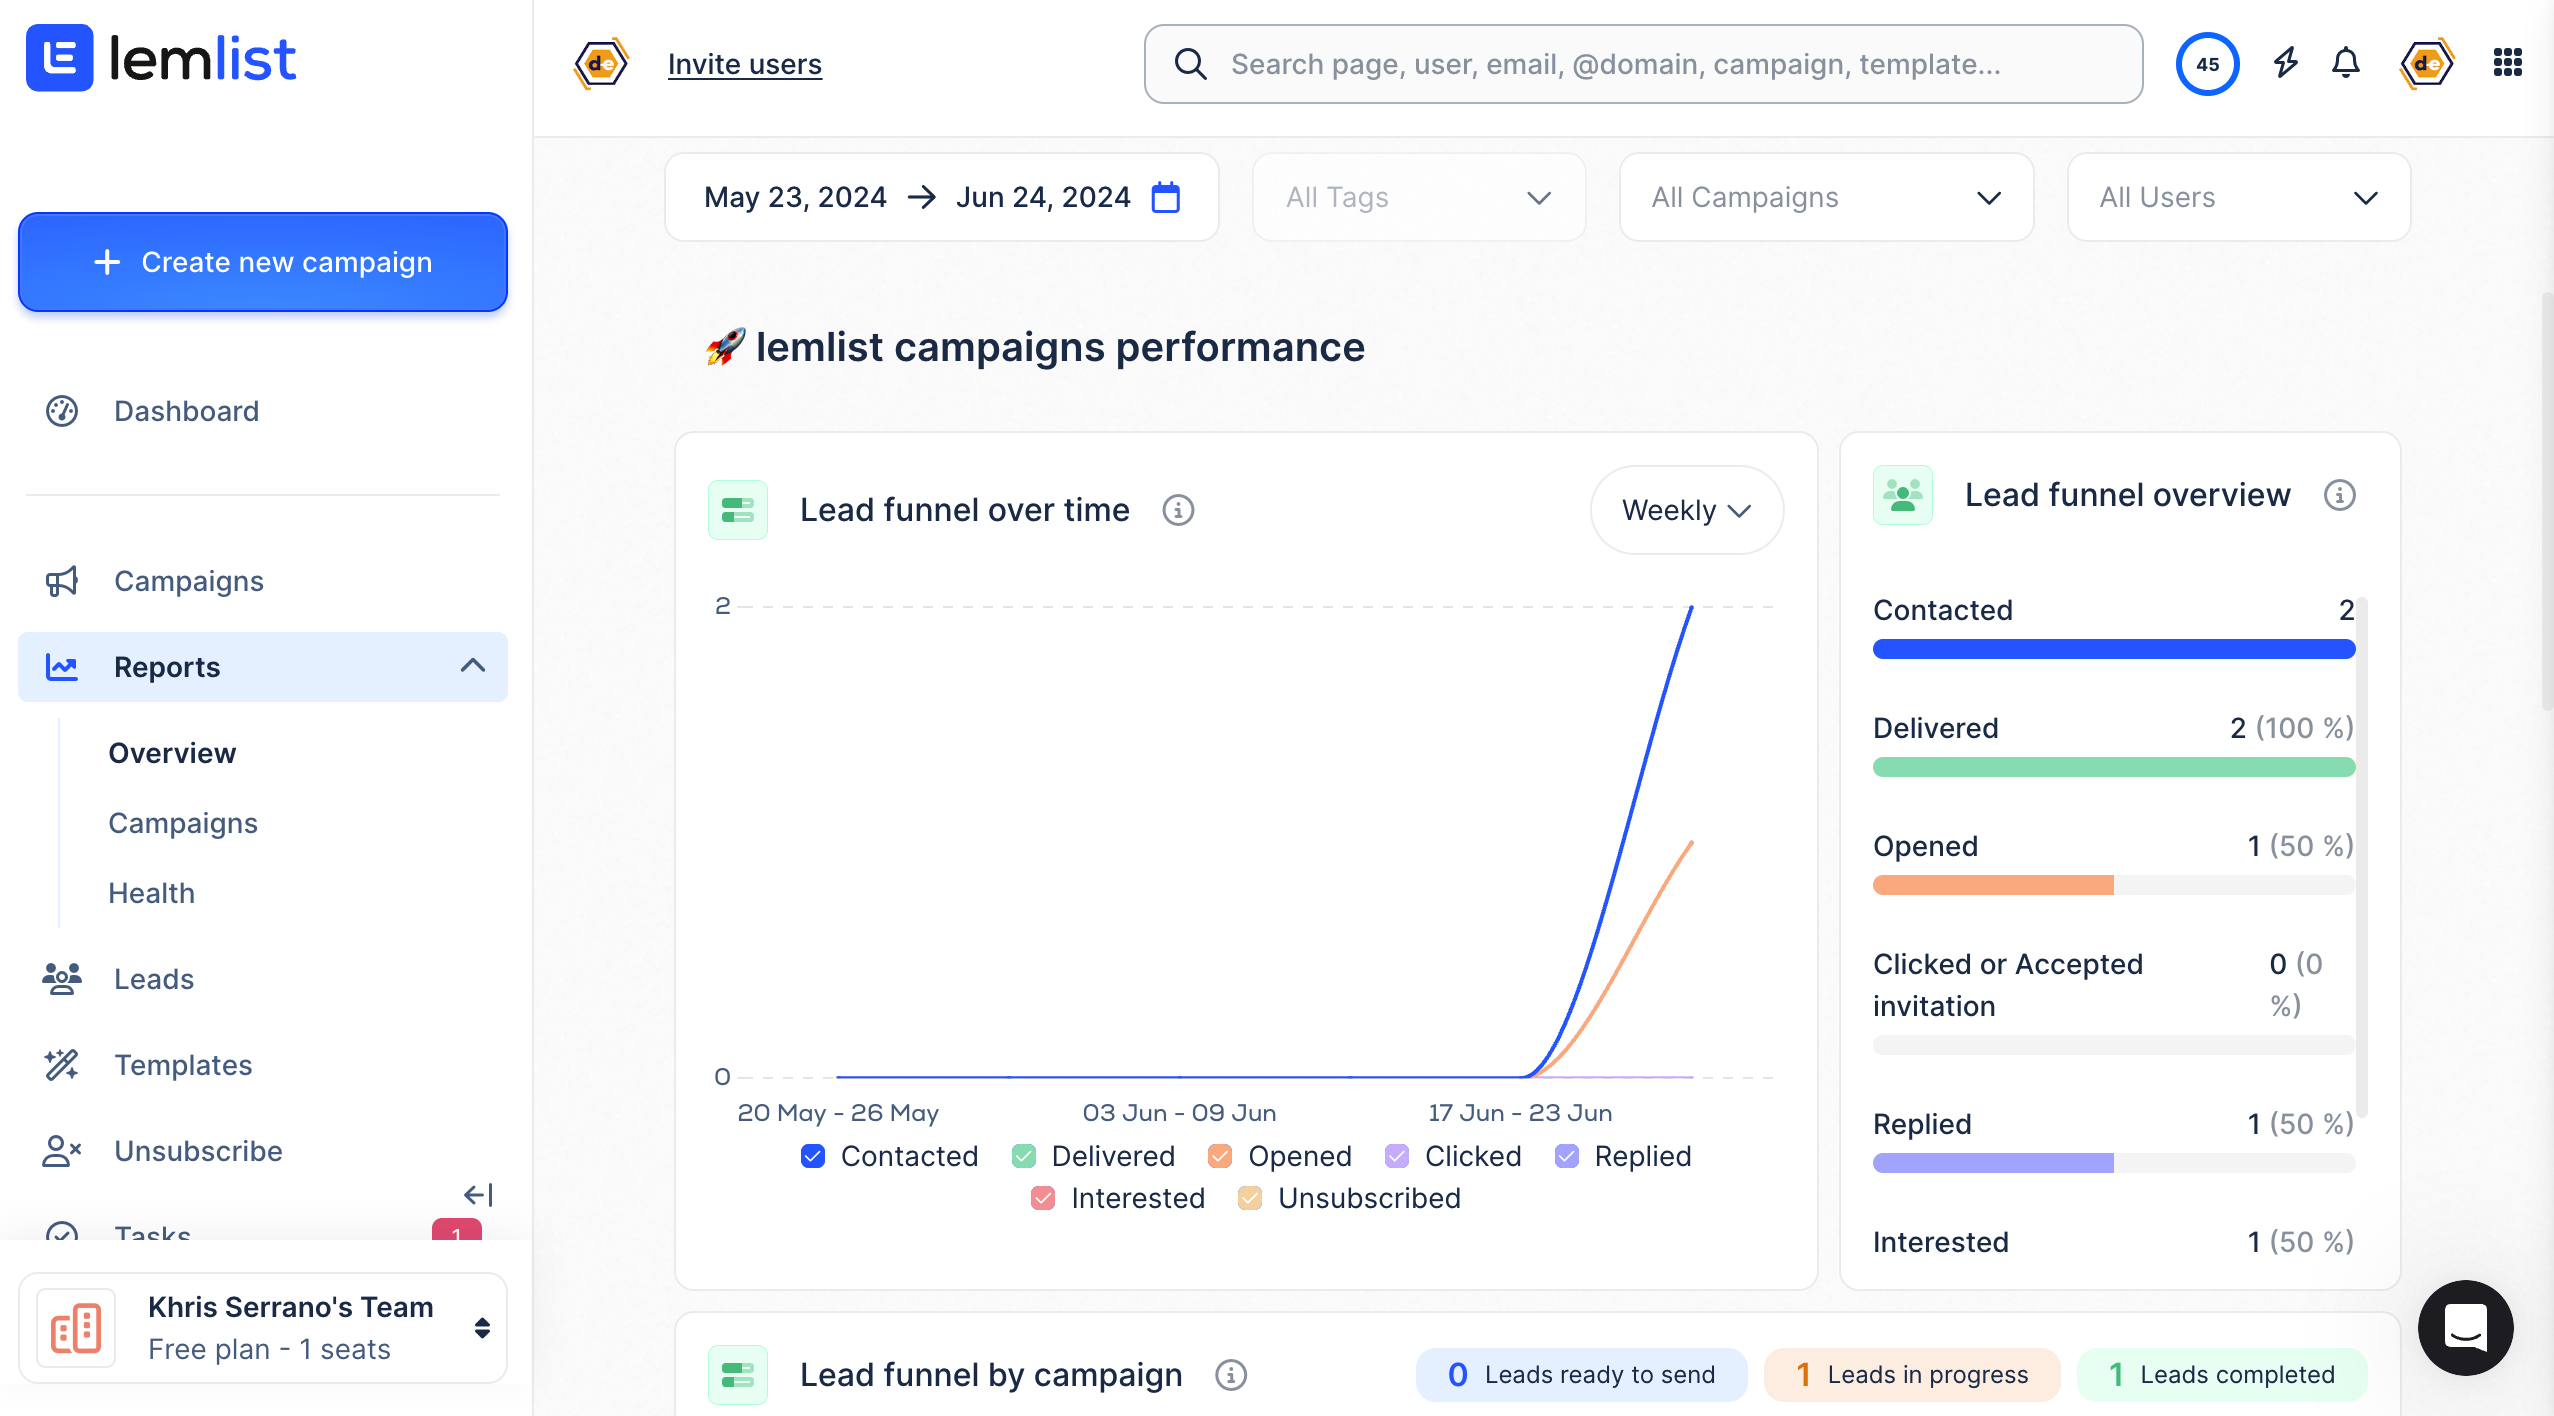Click the info icon beside Lead funnel over time
The width and height of the screenshot is (2554, 1416).
click(x=1178, y=510)
